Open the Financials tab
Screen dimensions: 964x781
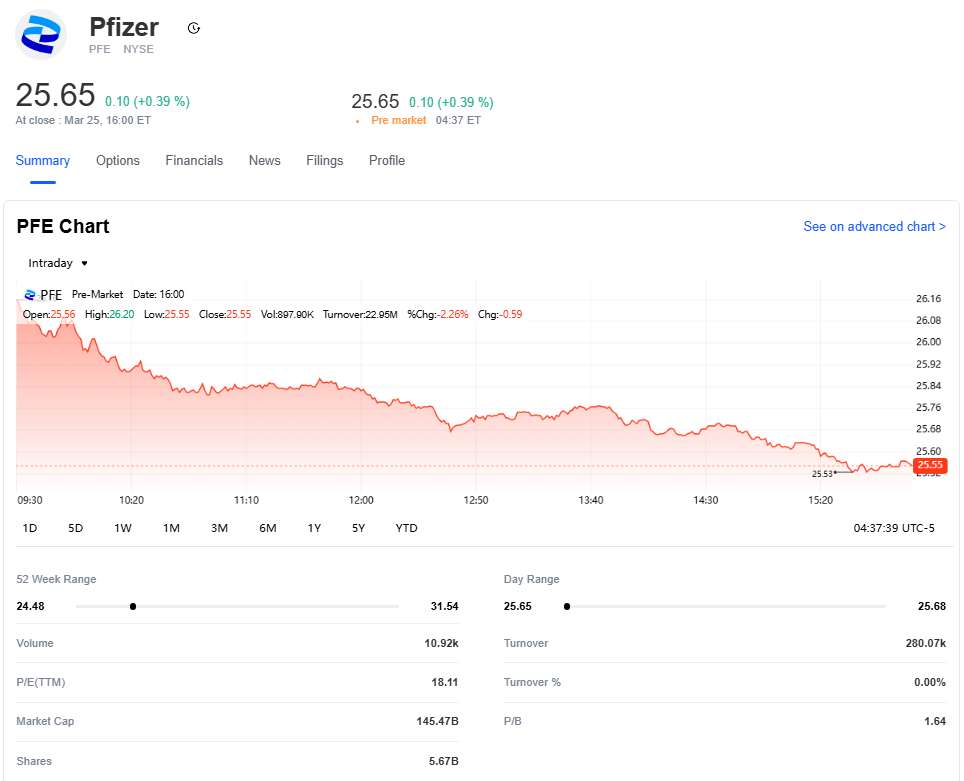click(194, 161)
